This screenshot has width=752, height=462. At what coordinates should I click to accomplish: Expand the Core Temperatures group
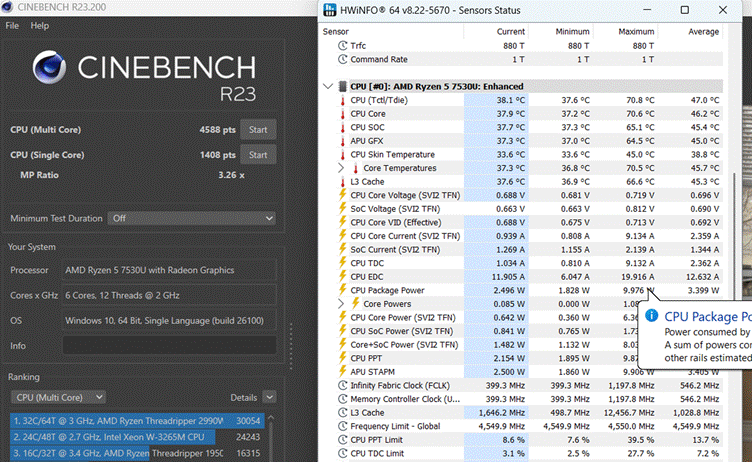(x=341, y=168)
